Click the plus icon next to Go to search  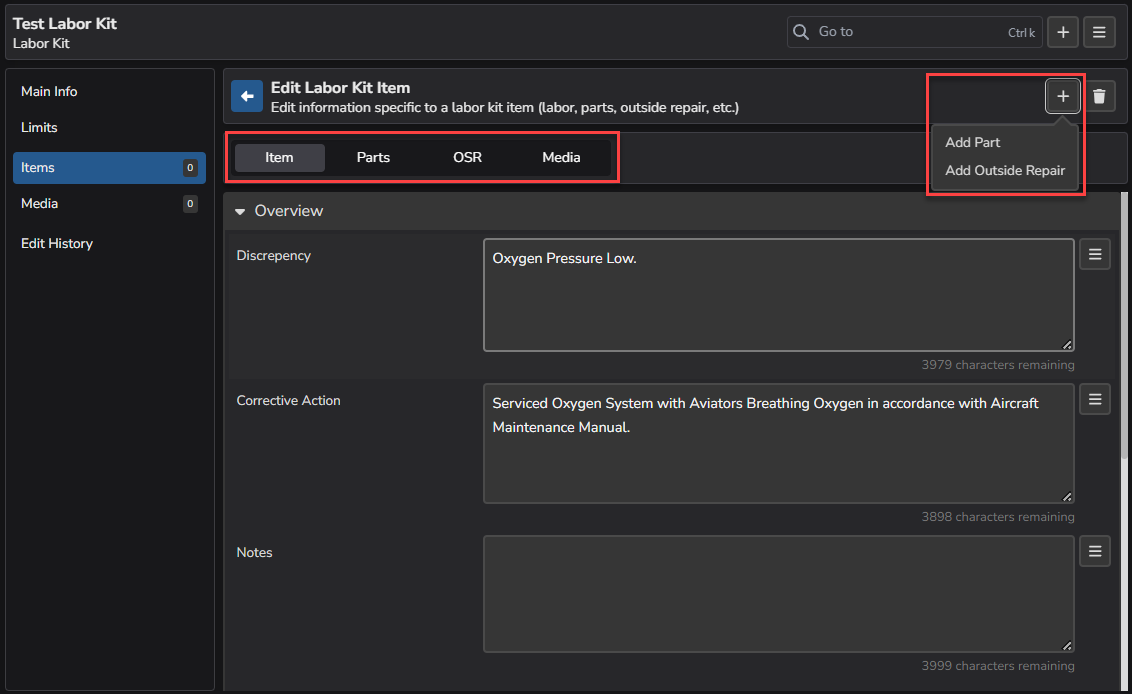[1062, 32]
